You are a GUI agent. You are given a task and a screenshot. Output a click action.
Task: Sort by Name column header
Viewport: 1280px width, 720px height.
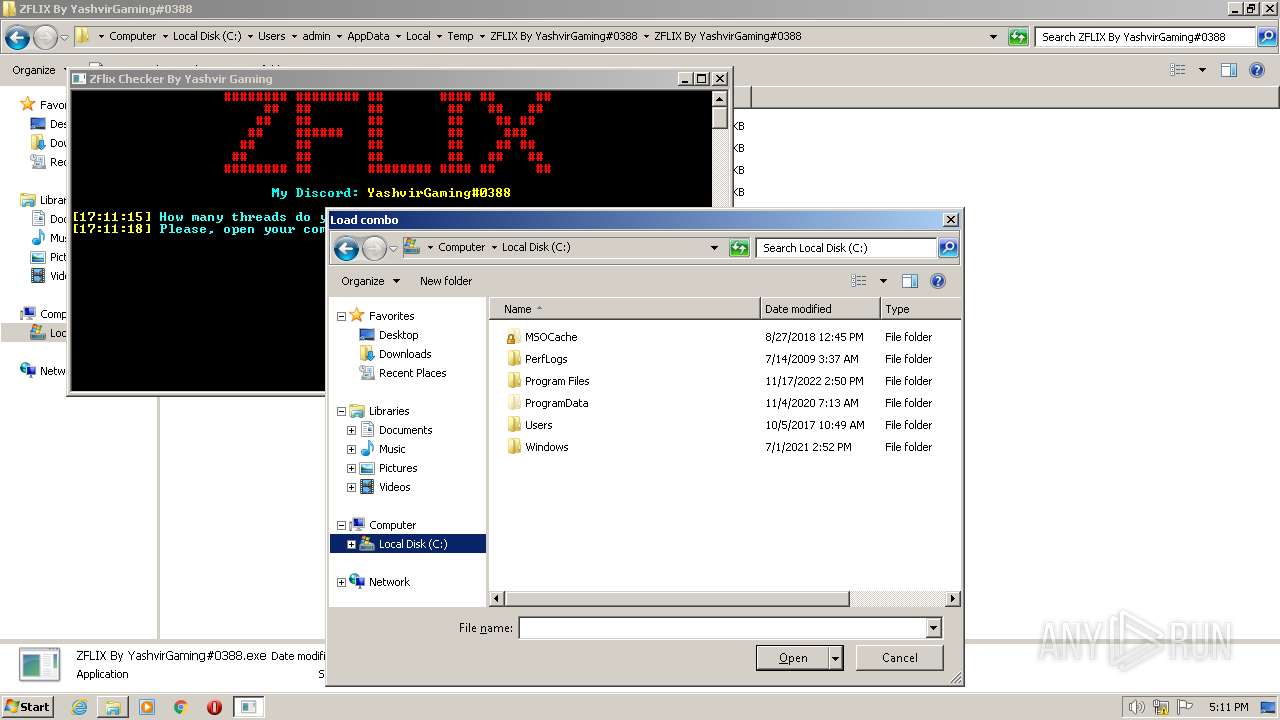point(626,309)
